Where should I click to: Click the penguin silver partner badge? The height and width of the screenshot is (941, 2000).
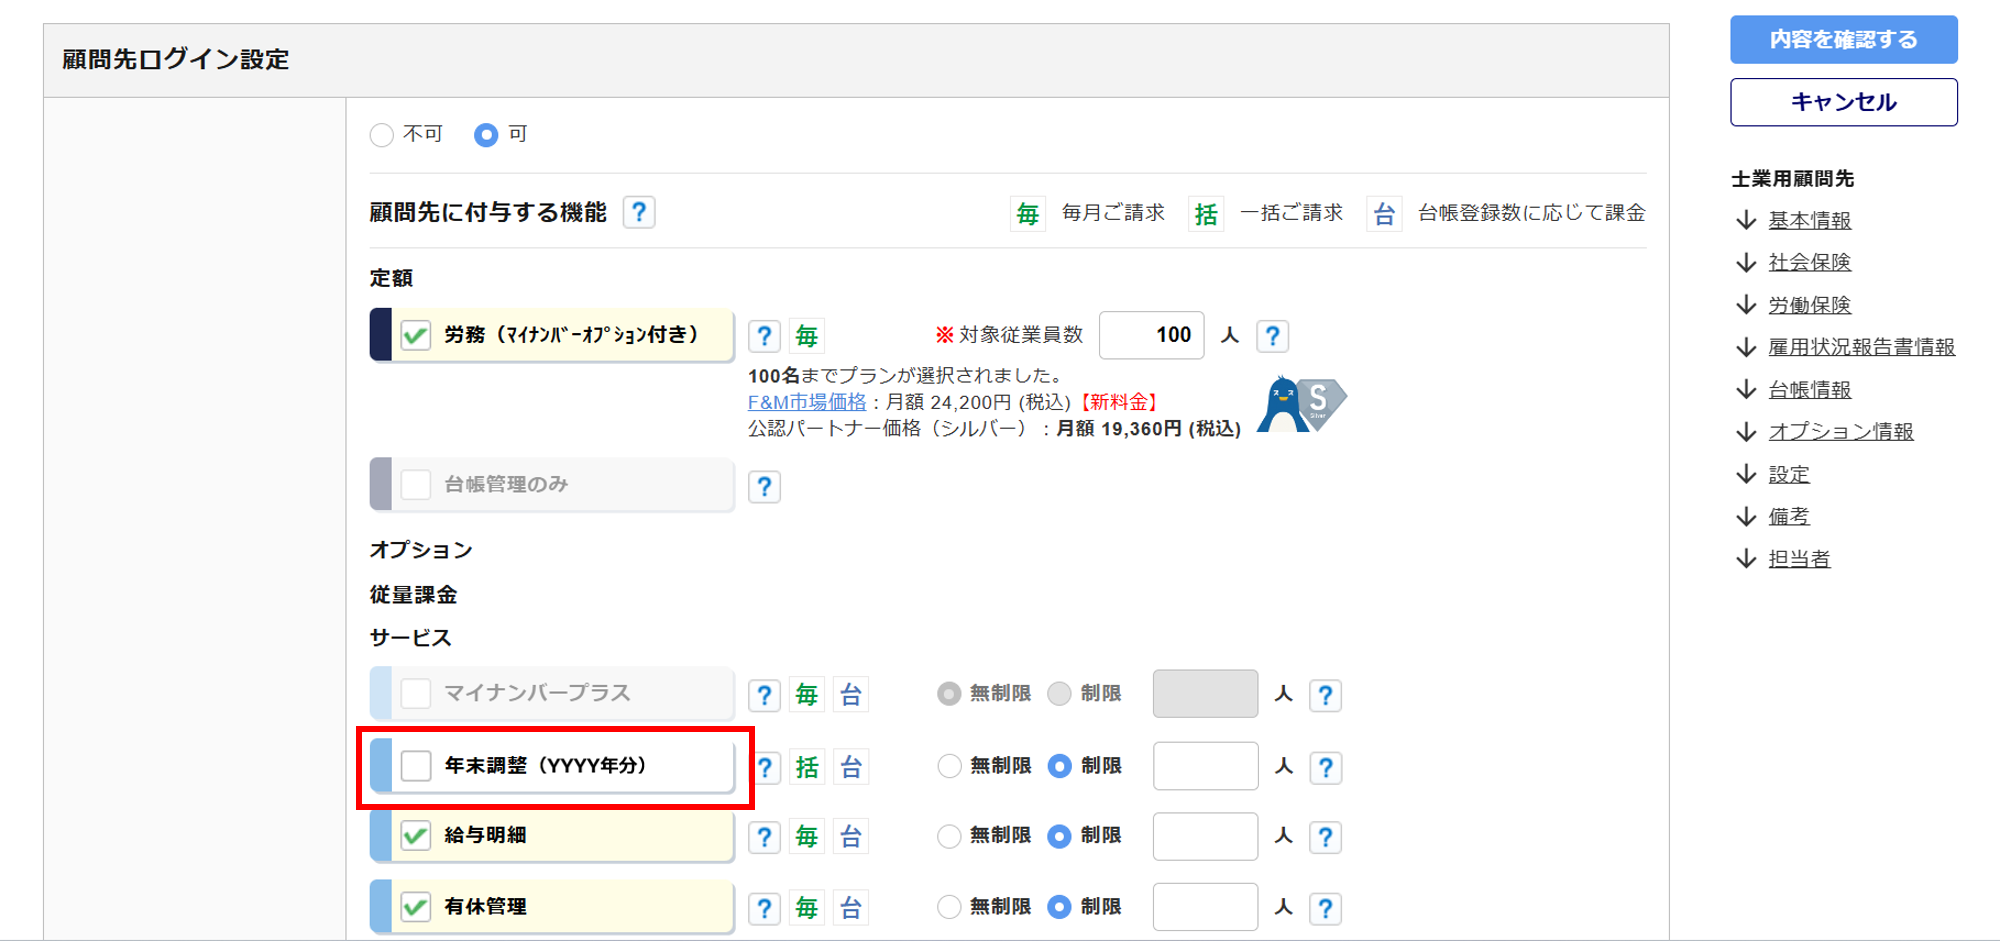(x=1300, y=404)
